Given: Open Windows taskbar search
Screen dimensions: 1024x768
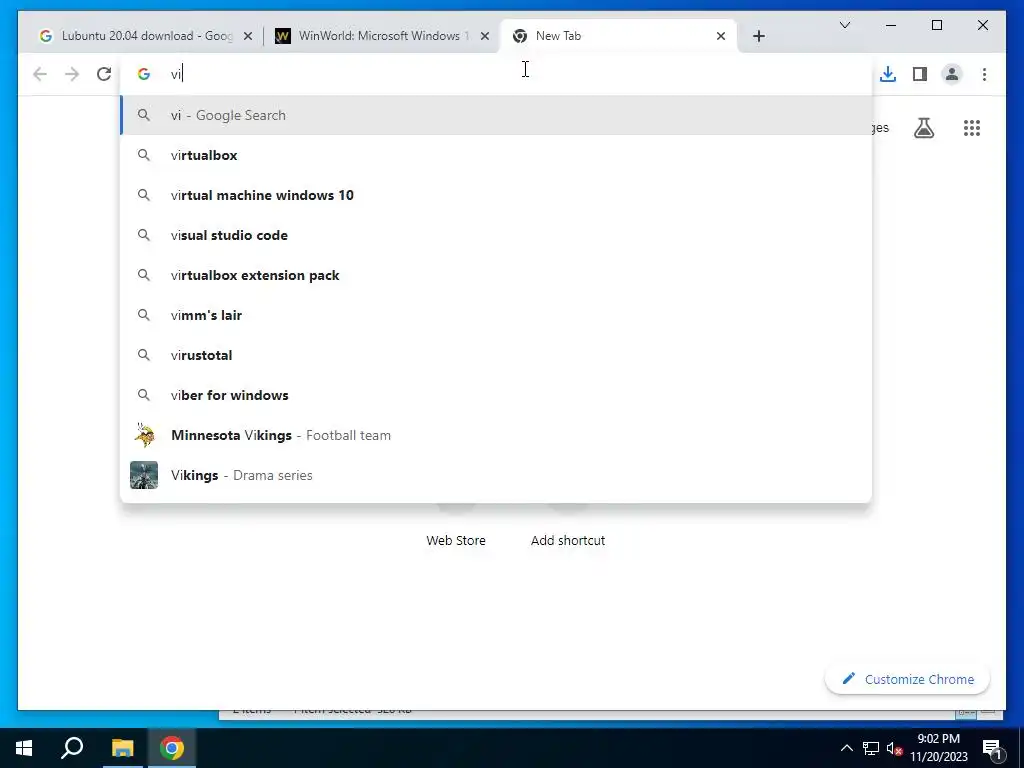Looking at the screenshot, I should tap(72, 748).
